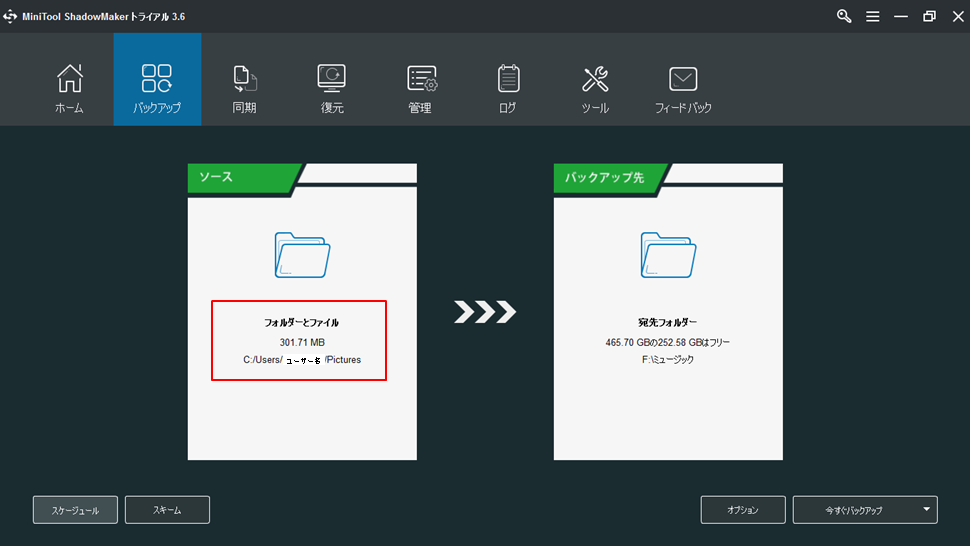Viewport: 970px width, 546px height.
Task: Select the バックアップ backup tab
Action: [x=157, y=79]
